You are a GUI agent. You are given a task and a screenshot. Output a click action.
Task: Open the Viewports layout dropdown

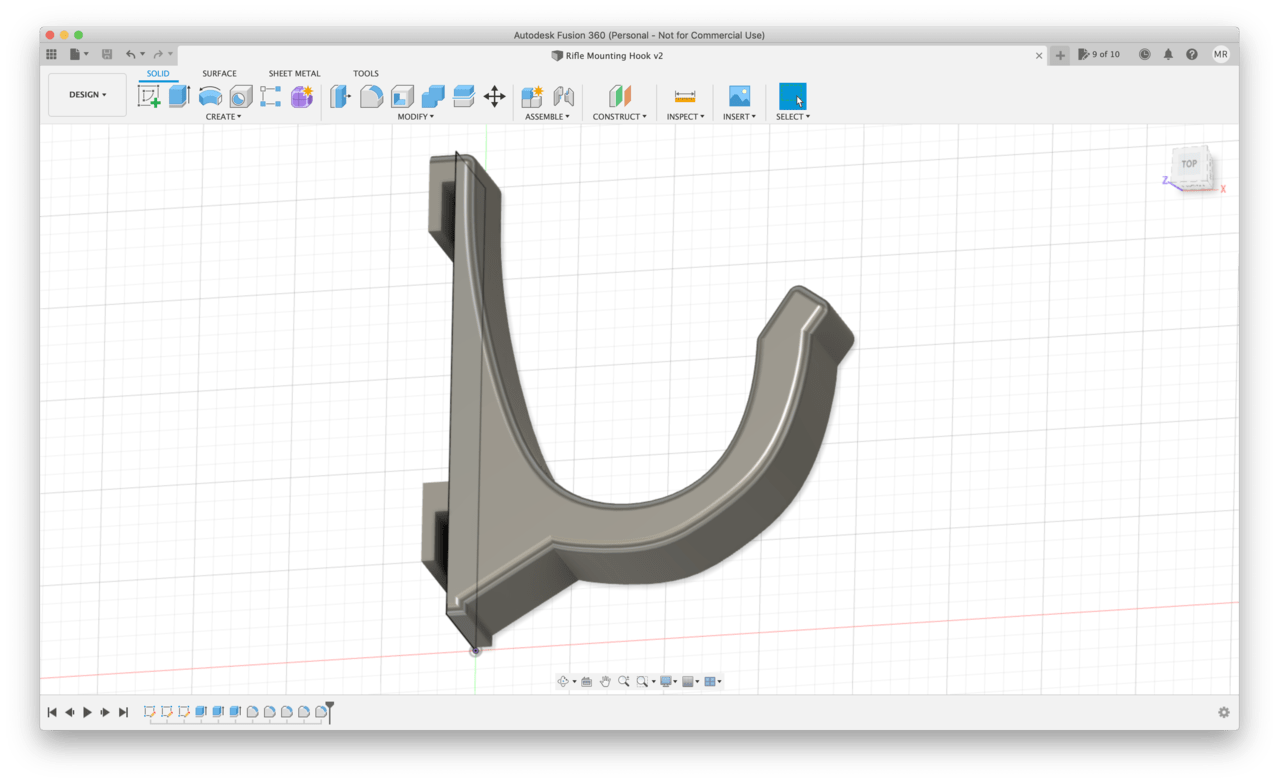click(x=713, y=681)
